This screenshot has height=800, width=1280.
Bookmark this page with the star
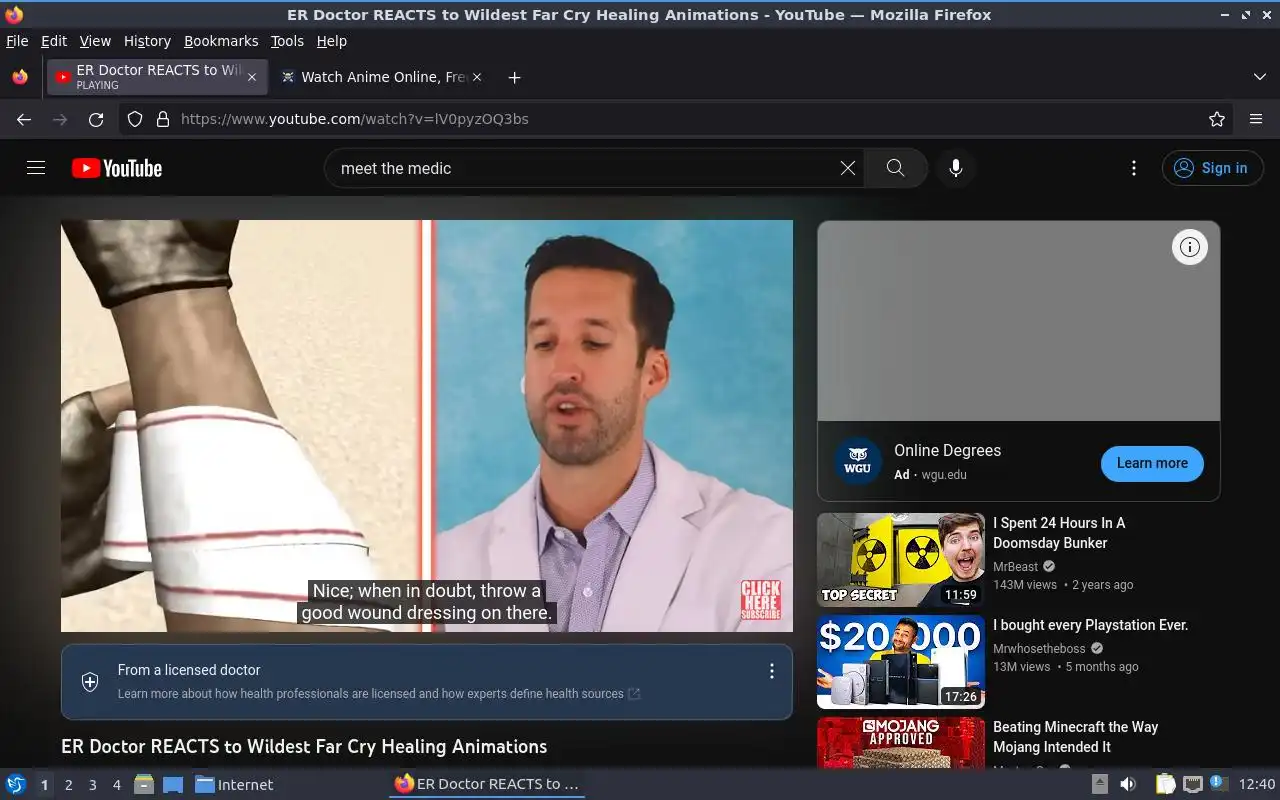(x=1217, y=119)
